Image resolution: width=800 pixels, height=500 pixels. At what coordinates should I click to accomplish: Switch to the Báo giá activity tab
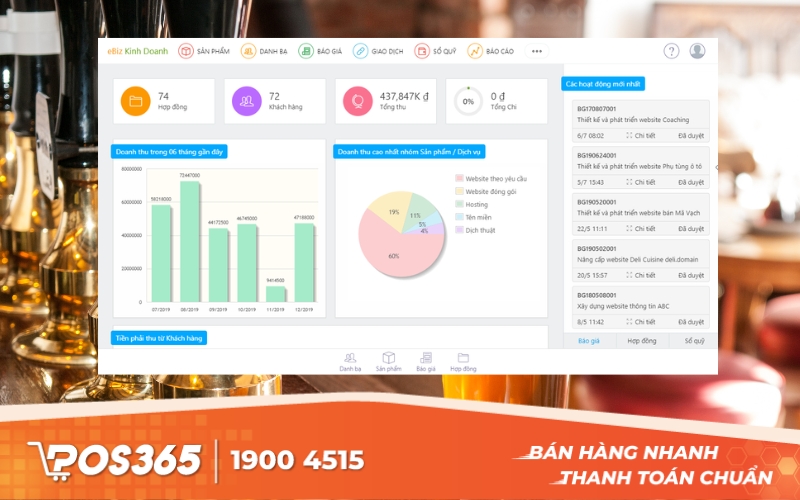pos(589,341)
